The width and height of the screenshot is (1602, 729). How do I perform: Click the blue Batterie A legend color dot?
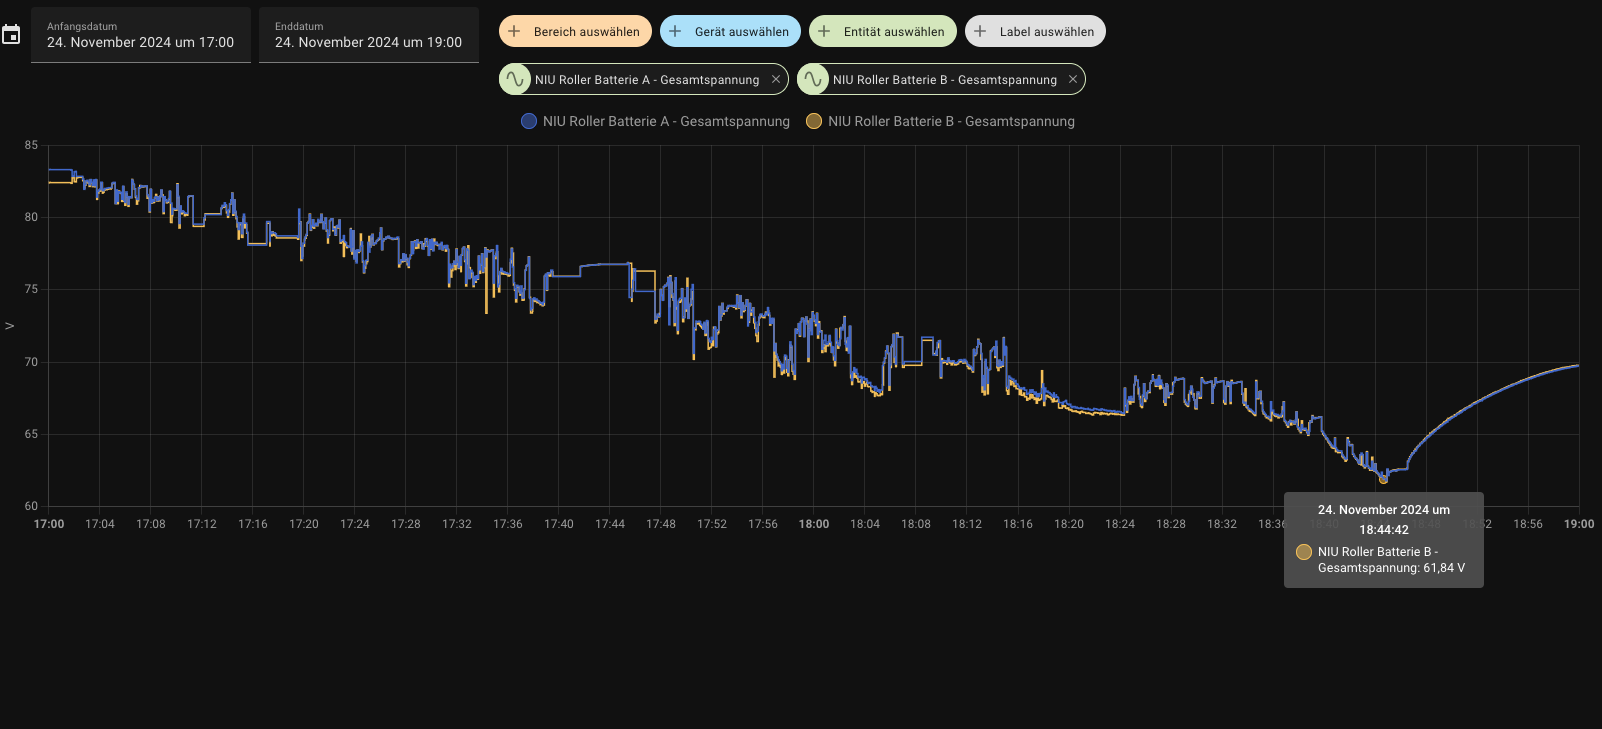tap(529, 121)
